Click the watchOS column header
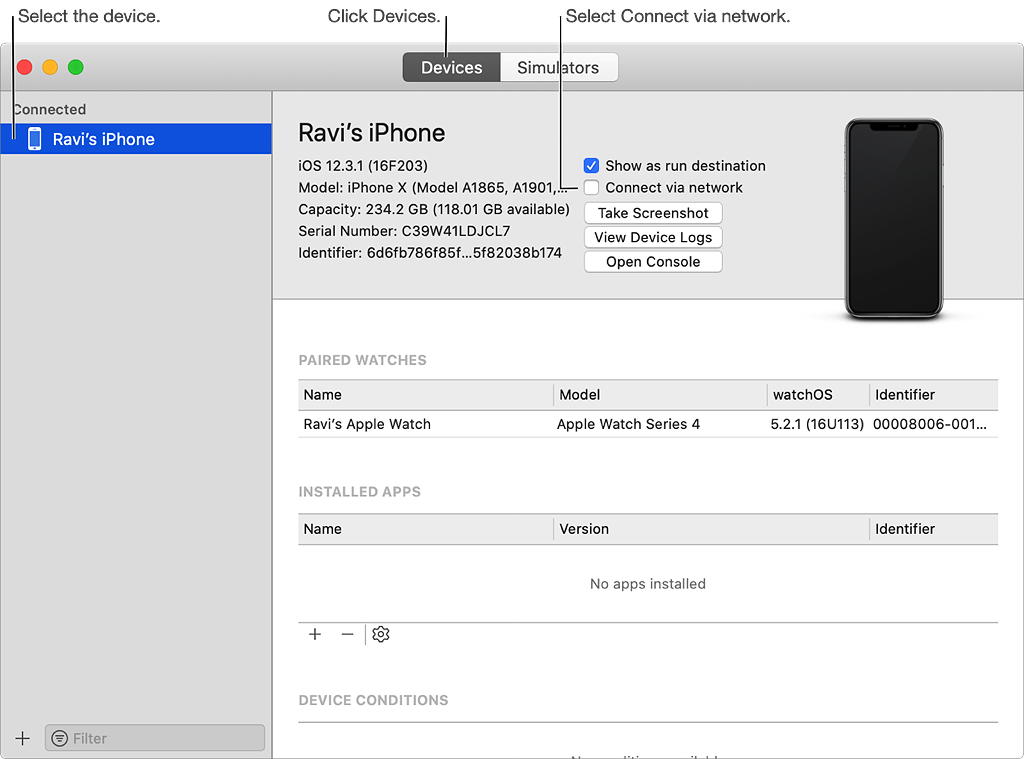The image size is (1024, 759). pos(818,395)
